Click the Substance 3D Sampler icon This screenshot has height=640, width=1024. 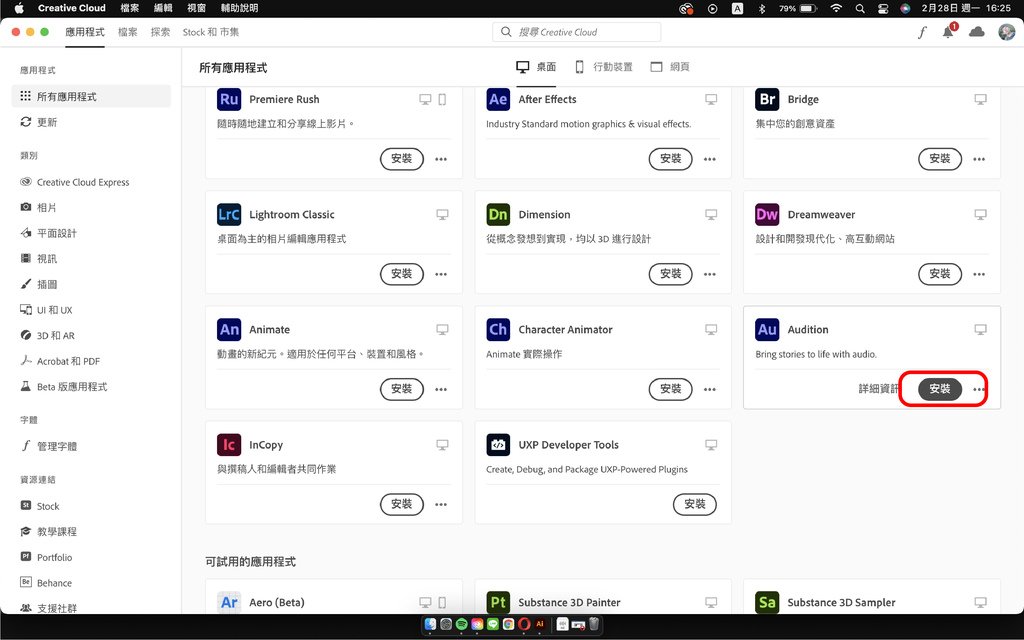(767, 602)
